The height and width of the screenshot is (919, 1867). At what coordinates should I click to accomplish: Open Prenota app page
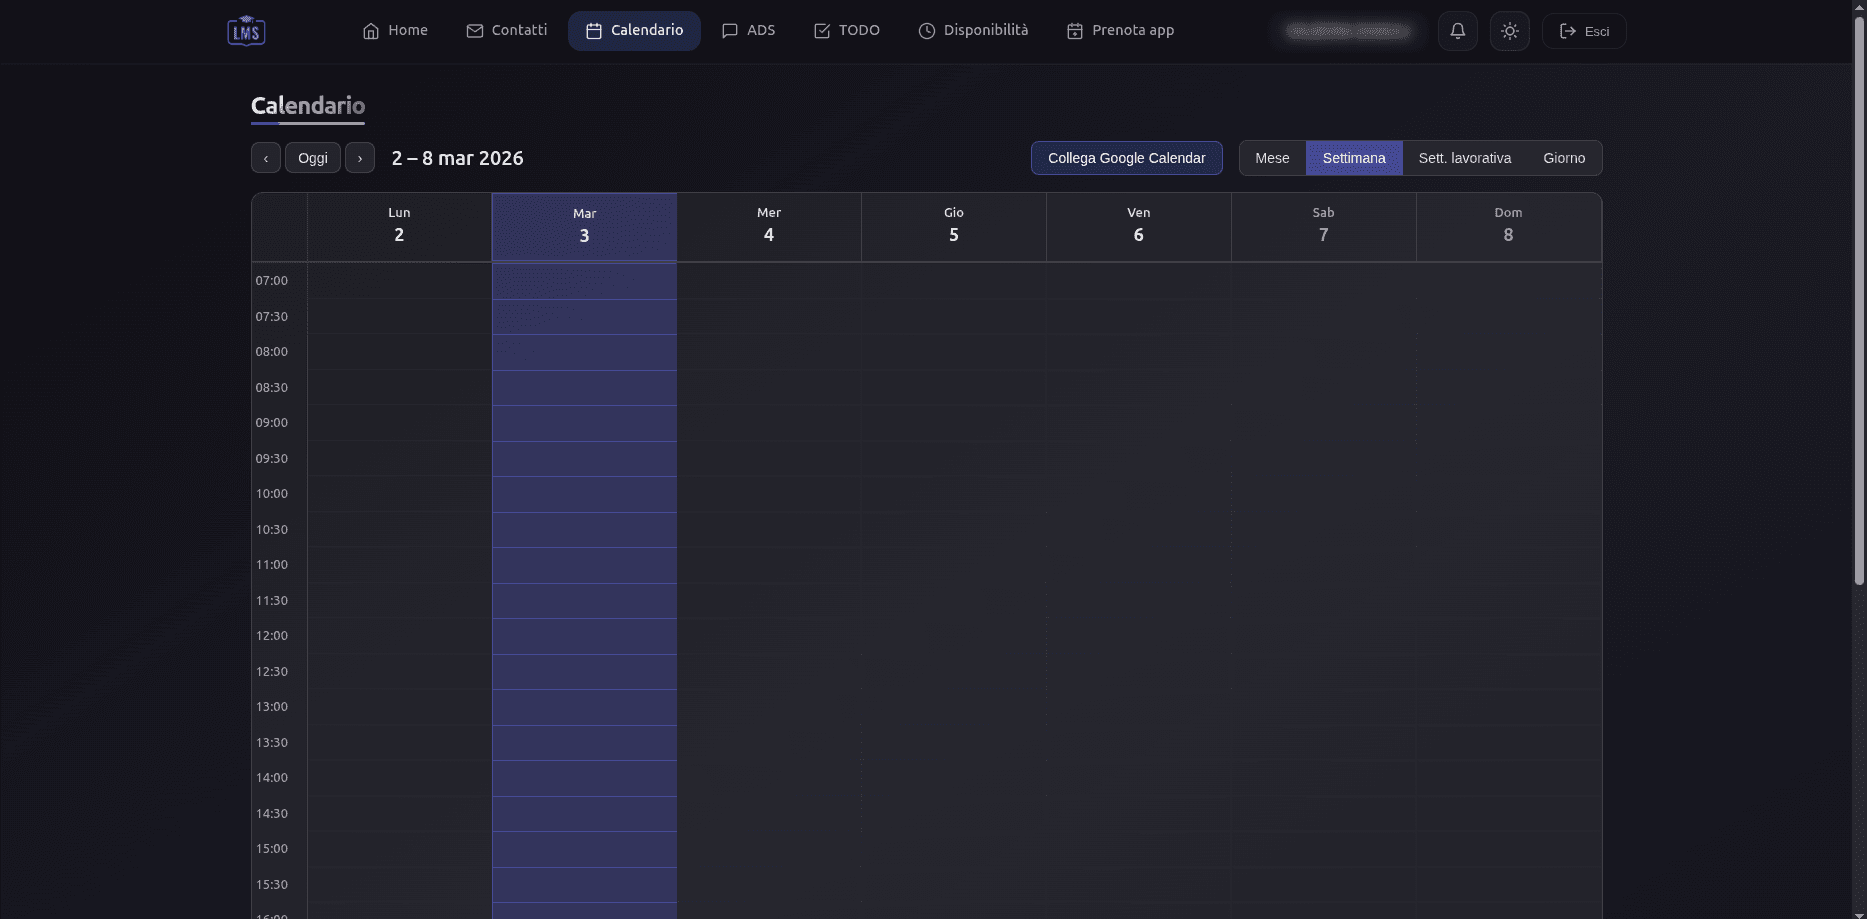coord(1120,31)
